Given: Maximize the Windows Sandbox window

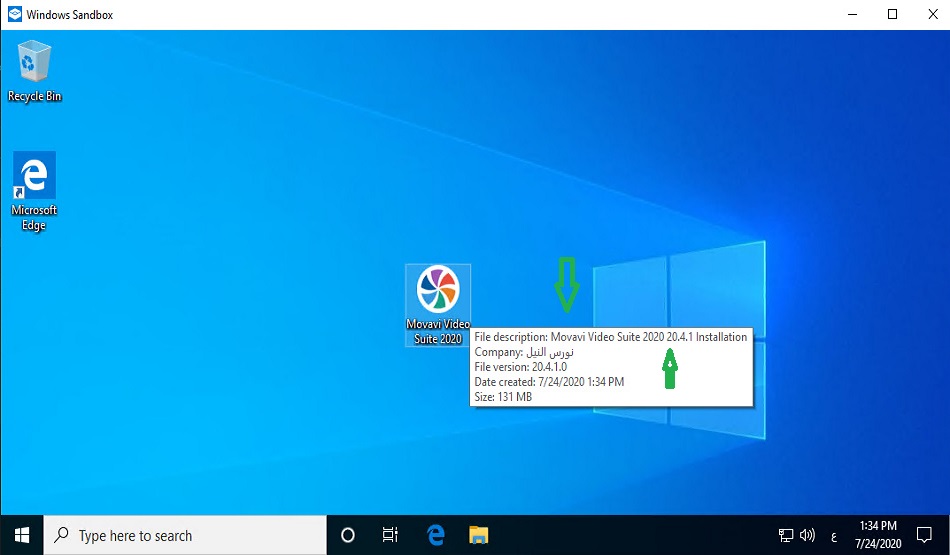Looking at the screenshot, I should pos(892,14).
